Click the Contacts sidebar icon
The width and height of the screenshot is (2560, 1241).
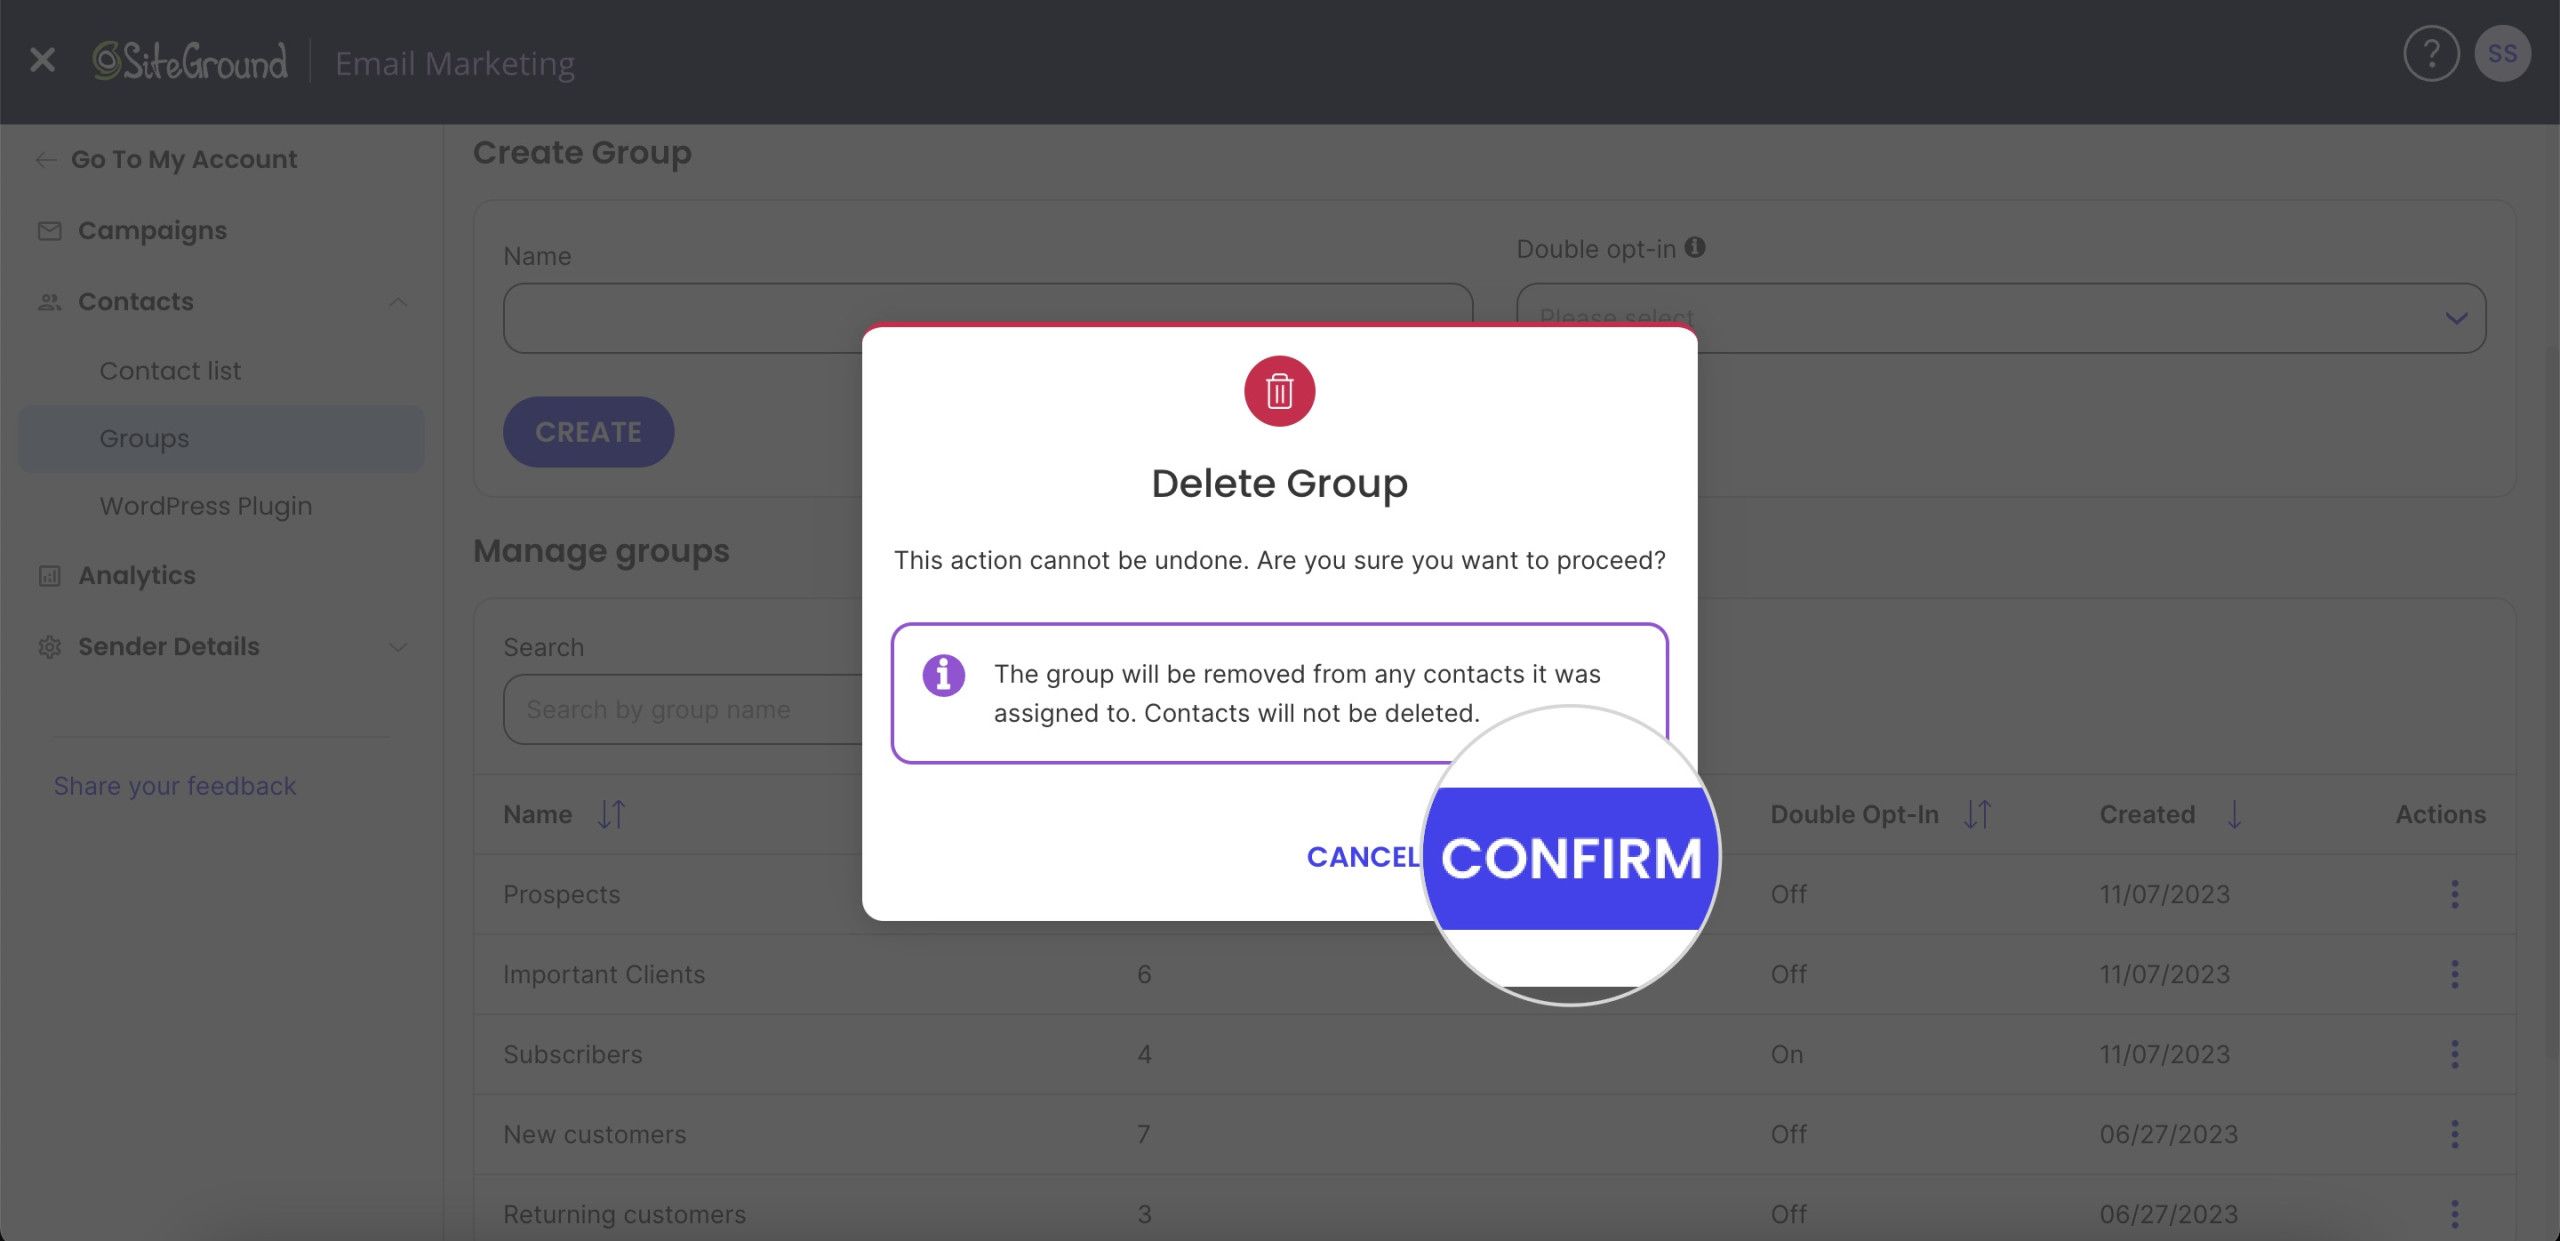click(x=49, y=299)
